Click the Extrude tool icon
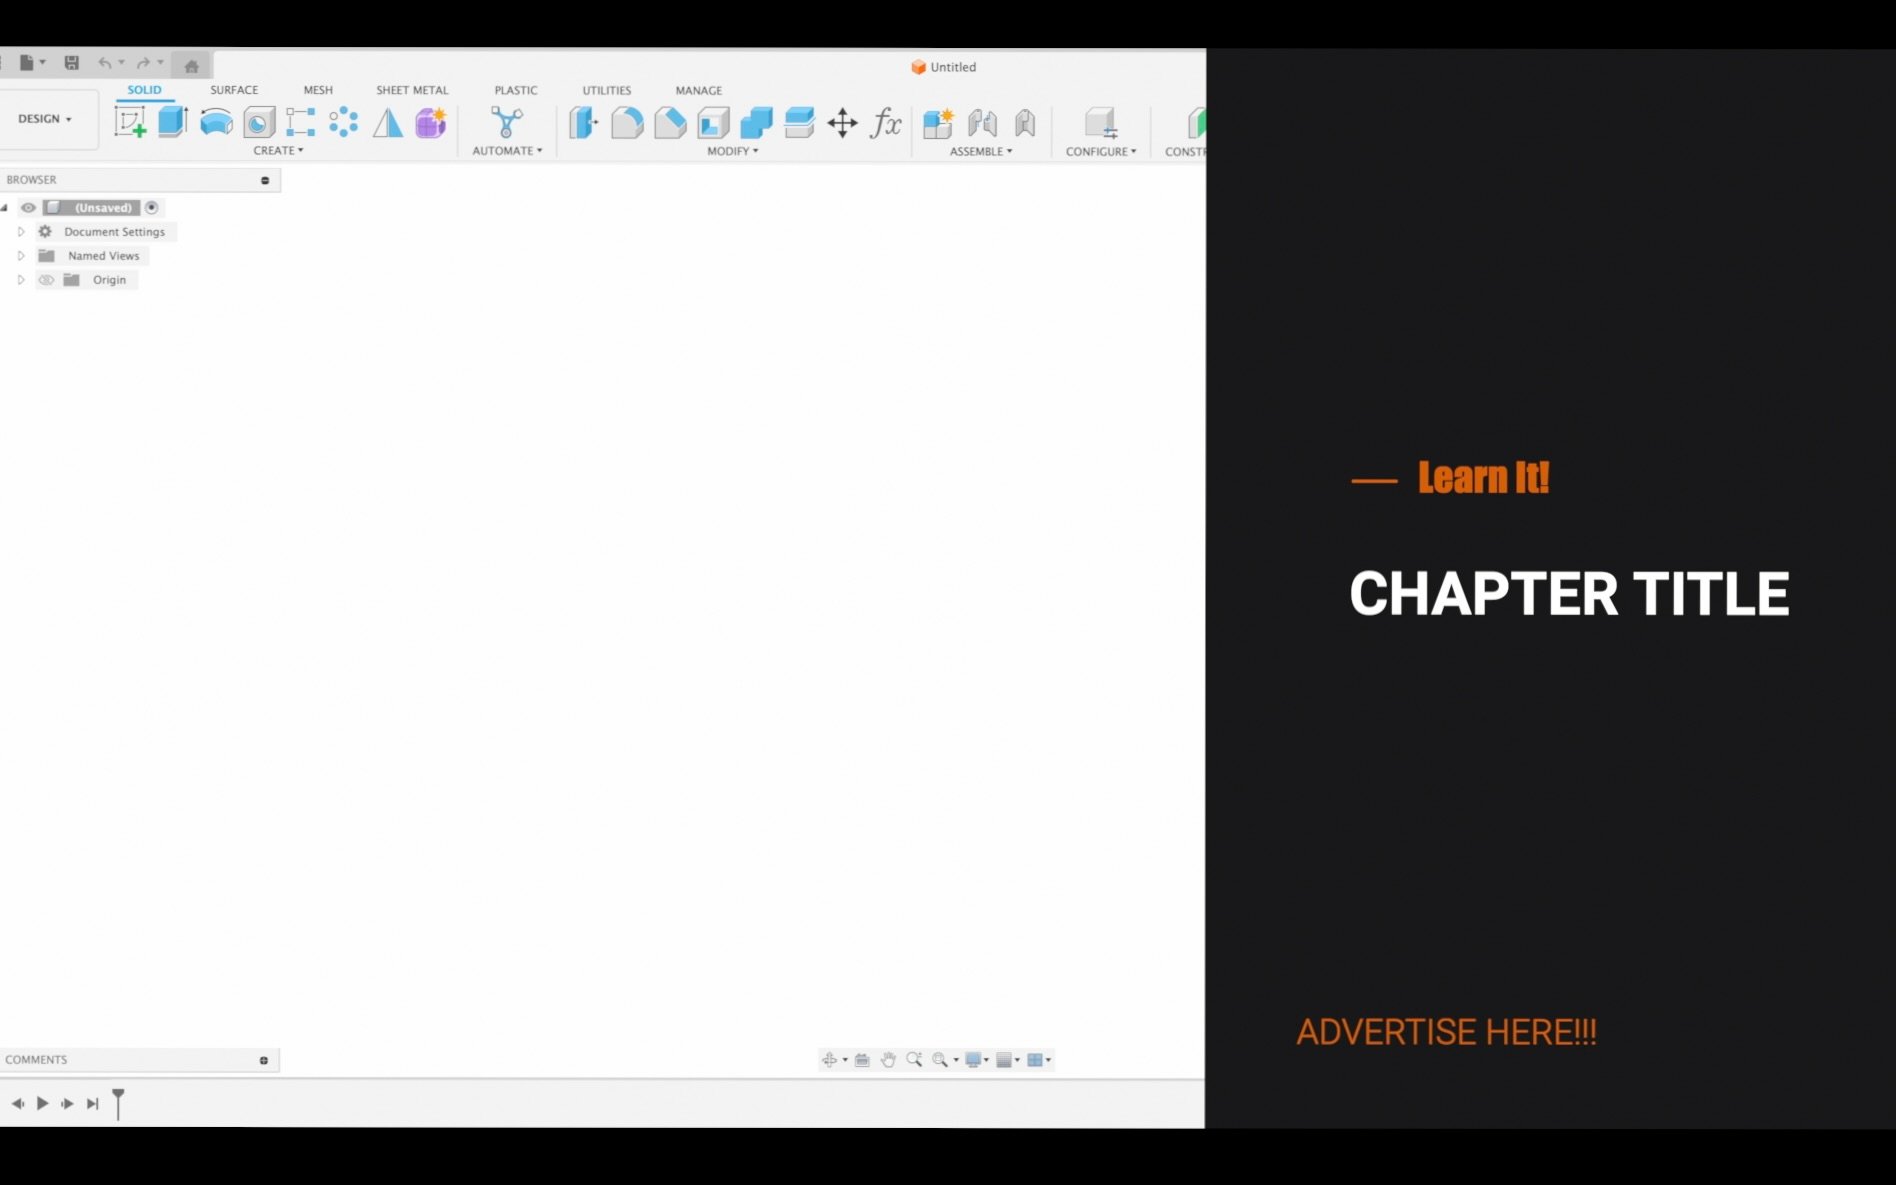Screen dimensions: 1896x1185 173,122
